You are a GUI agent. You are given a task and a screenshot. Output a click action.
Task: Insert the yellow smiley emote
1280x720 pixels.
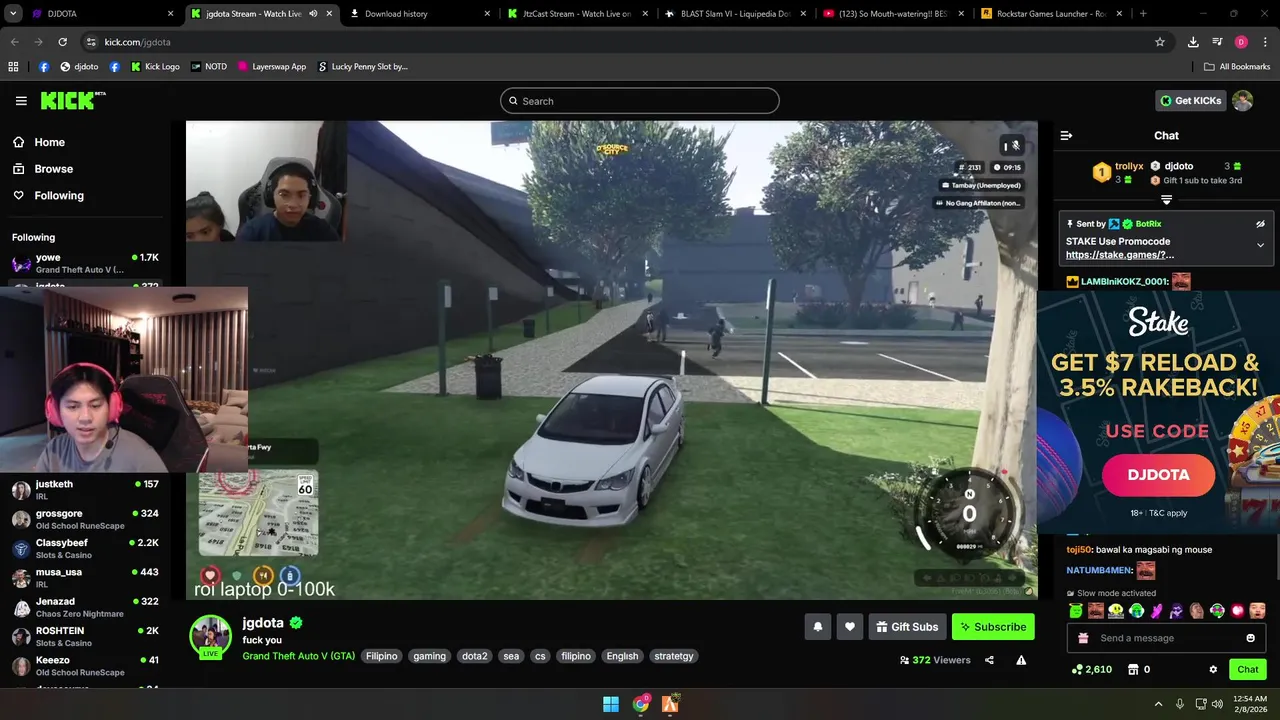[1116, 610]
